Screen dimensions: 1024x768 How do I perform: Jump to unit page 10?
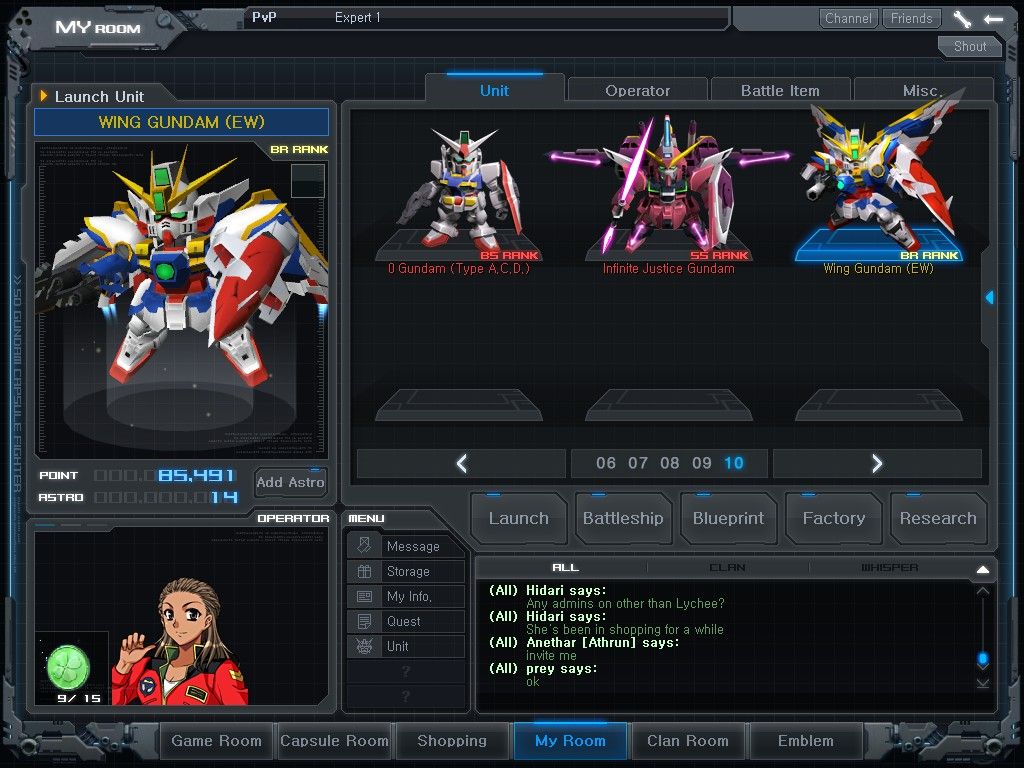pos(733,463)
